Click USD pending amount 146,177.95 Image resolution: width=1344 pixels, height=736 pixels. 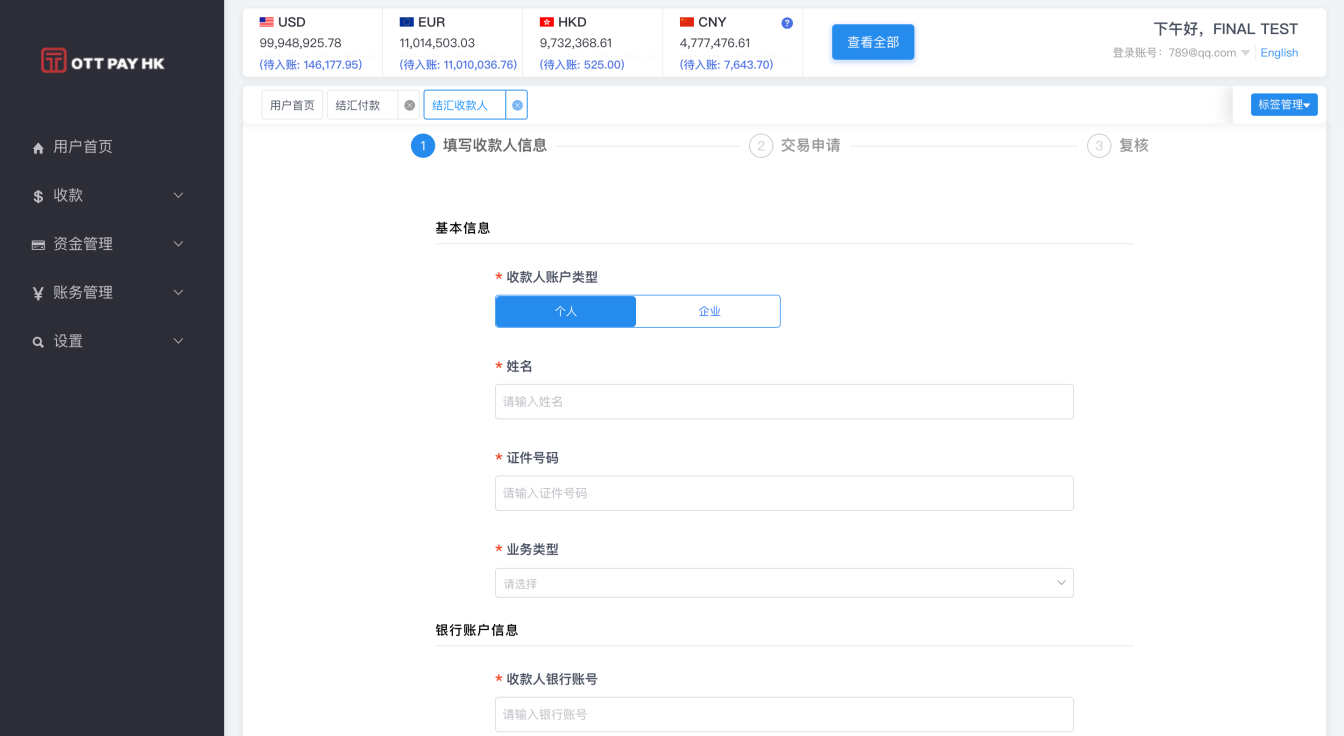pos(311,65)
